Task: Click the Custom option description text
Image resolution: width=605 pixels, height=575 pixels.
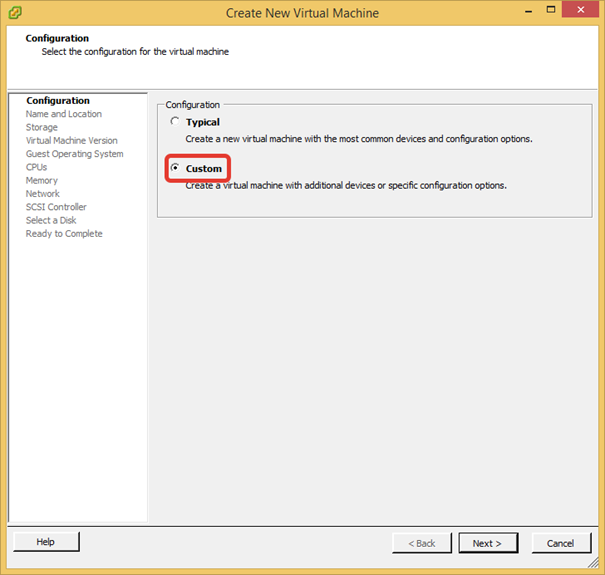Action: coord(346,186)
